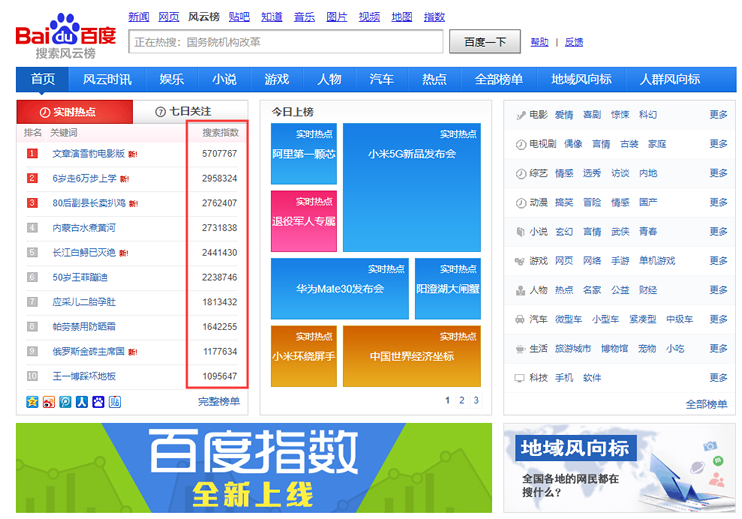Screen dimensions: 742x519
Task: Open the 新闻 link at the top
Action: click(x=139, y=17)
